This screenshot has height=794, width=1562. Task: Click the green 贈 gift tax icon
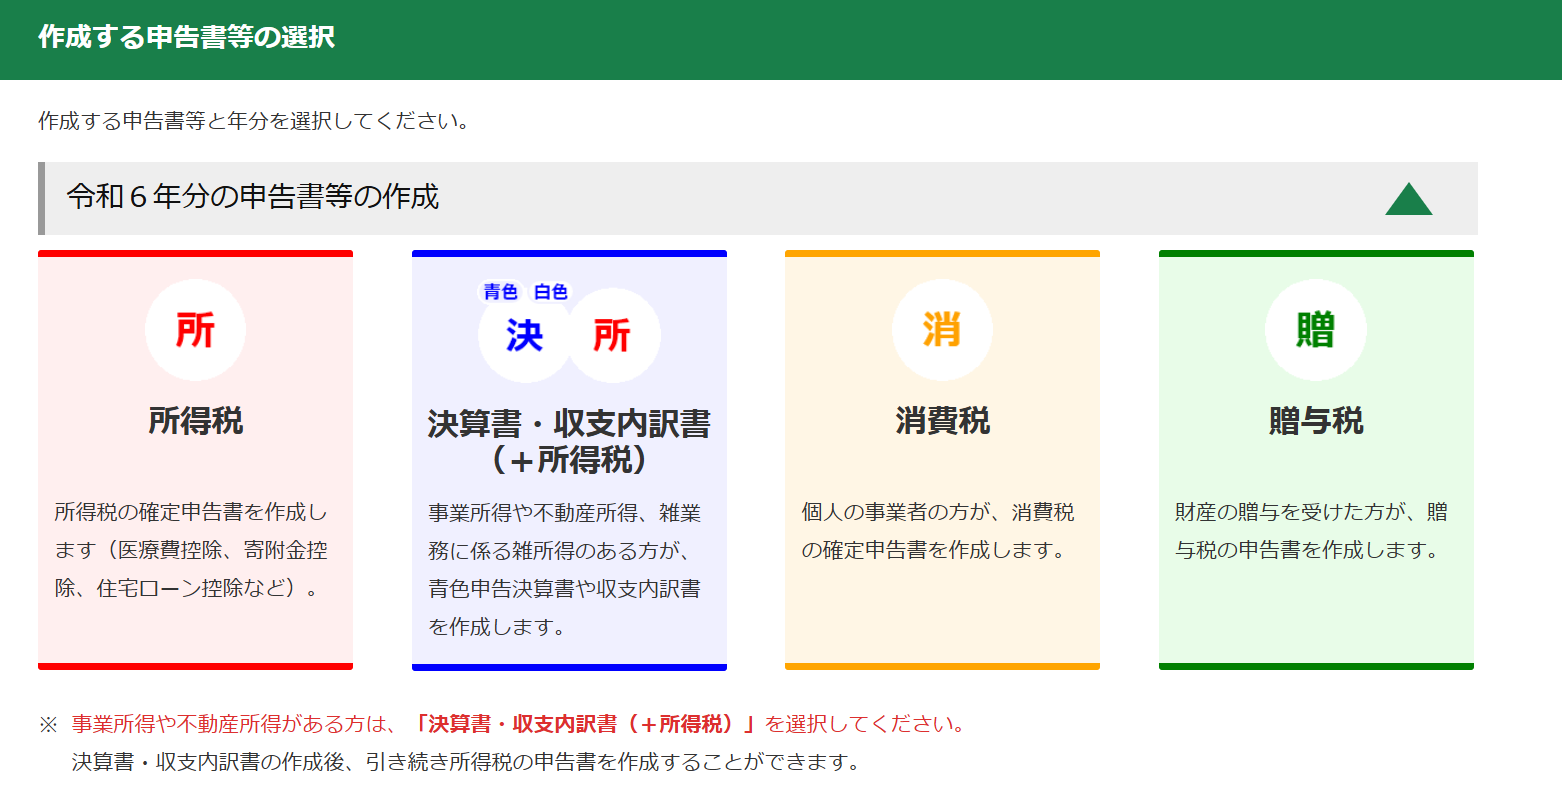point(1315,329)
